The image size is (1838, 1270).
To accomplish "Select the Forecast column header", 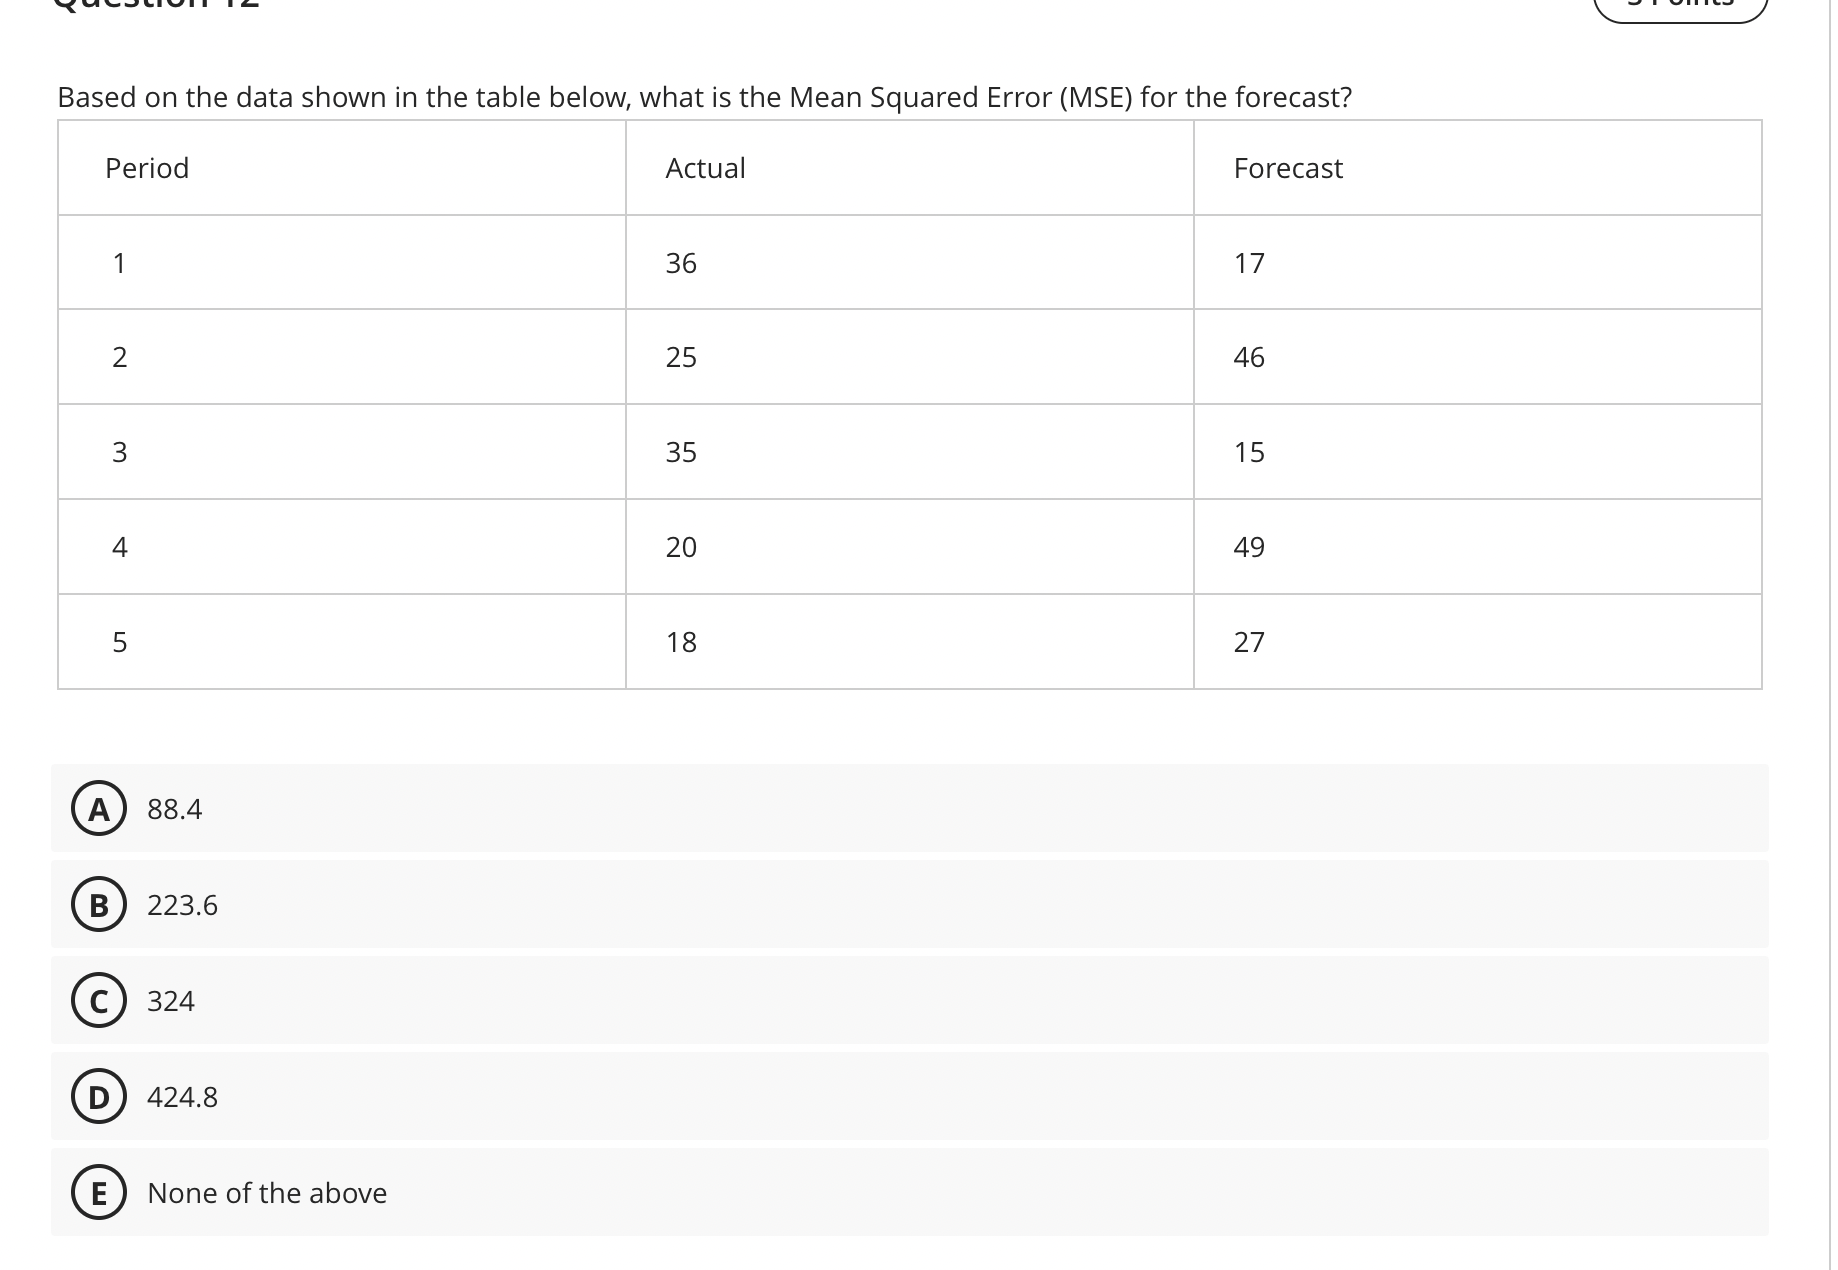I will coord(1288,167).
